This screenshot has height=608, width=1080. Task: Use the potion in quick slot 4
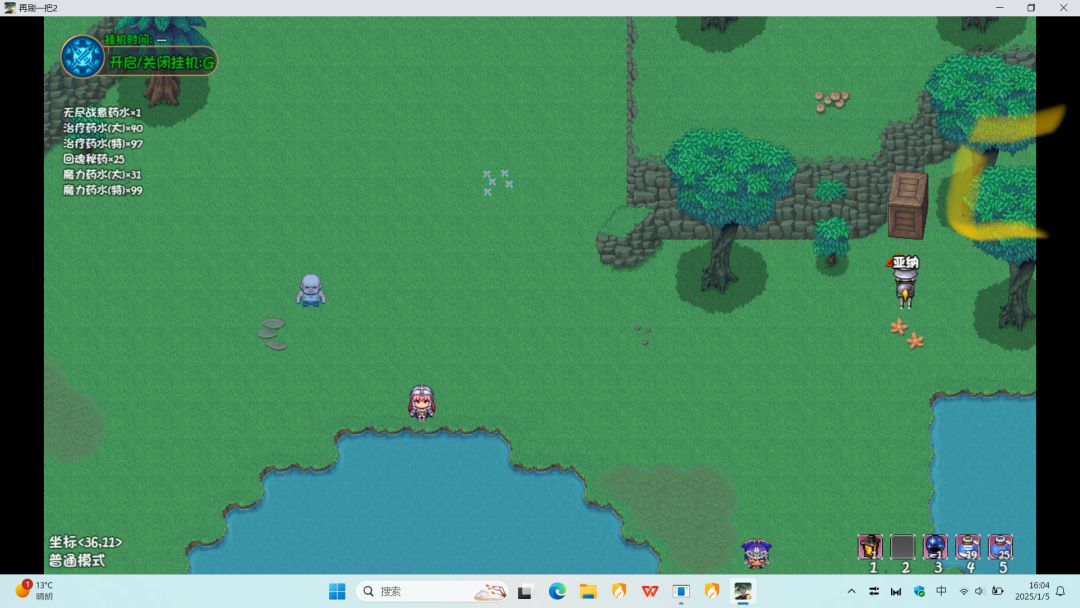coord(968,547)
